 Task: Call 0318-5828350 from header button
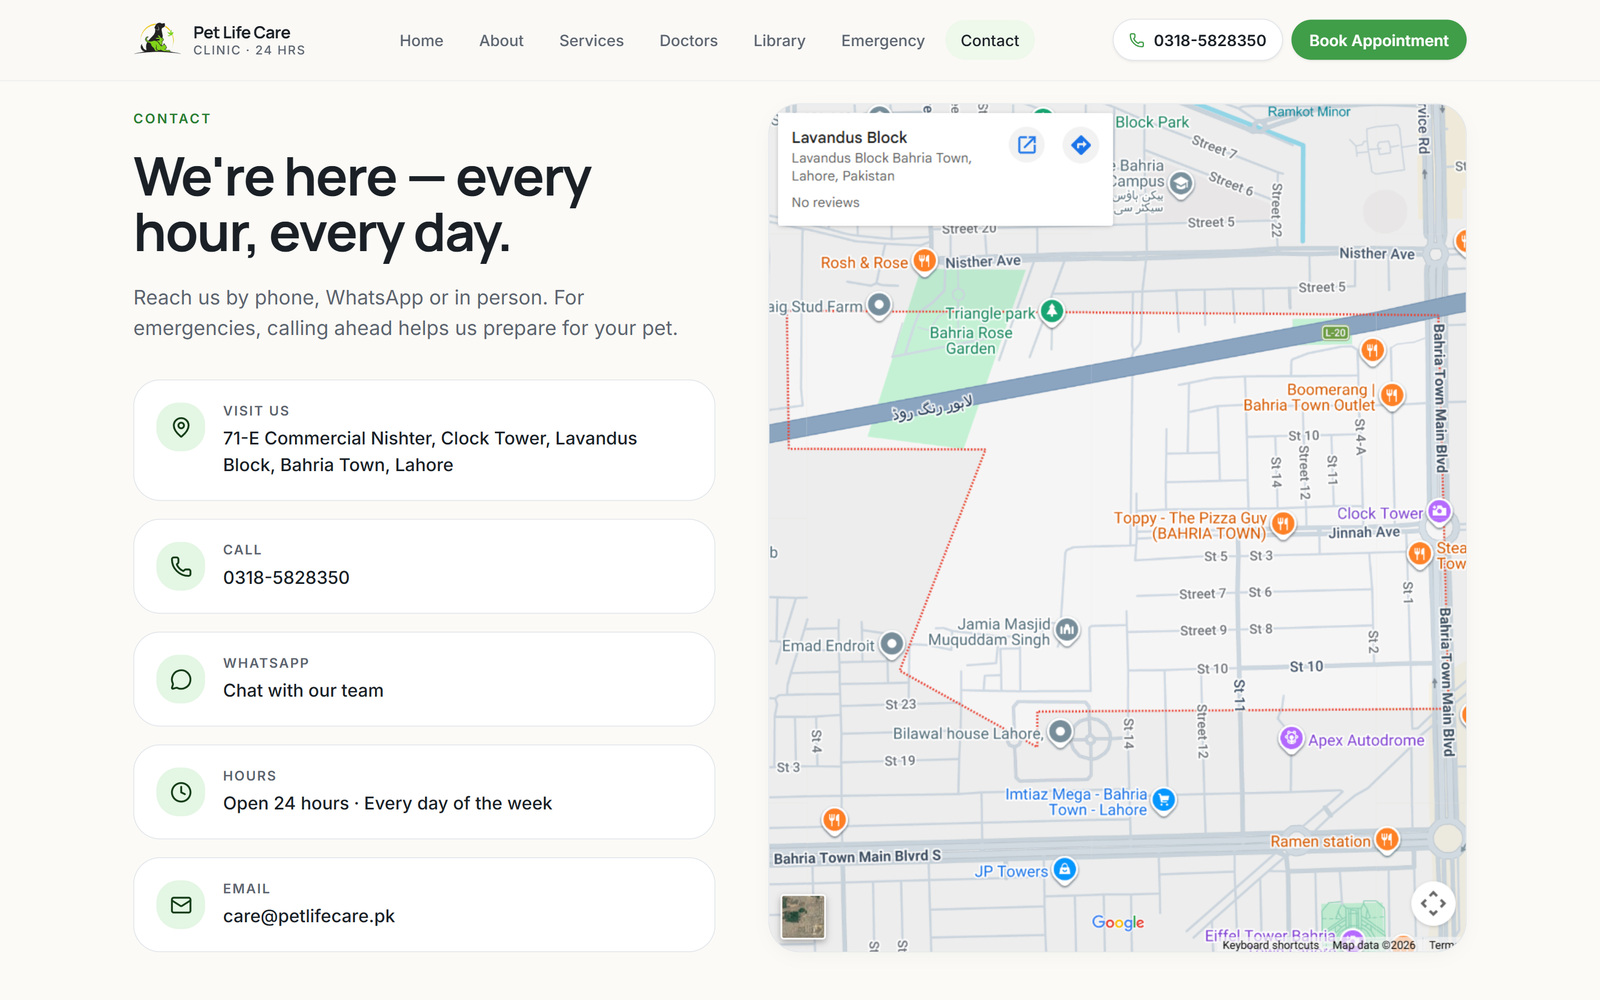pyautogui.click(x=1197, y=40)
